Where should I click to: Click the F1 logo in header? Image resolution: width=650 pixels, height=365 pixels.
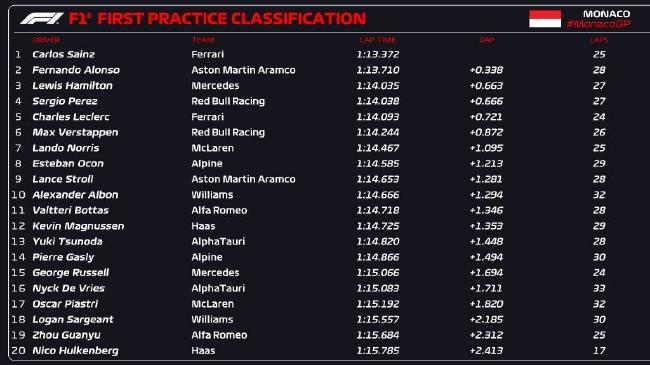[41, 18]
